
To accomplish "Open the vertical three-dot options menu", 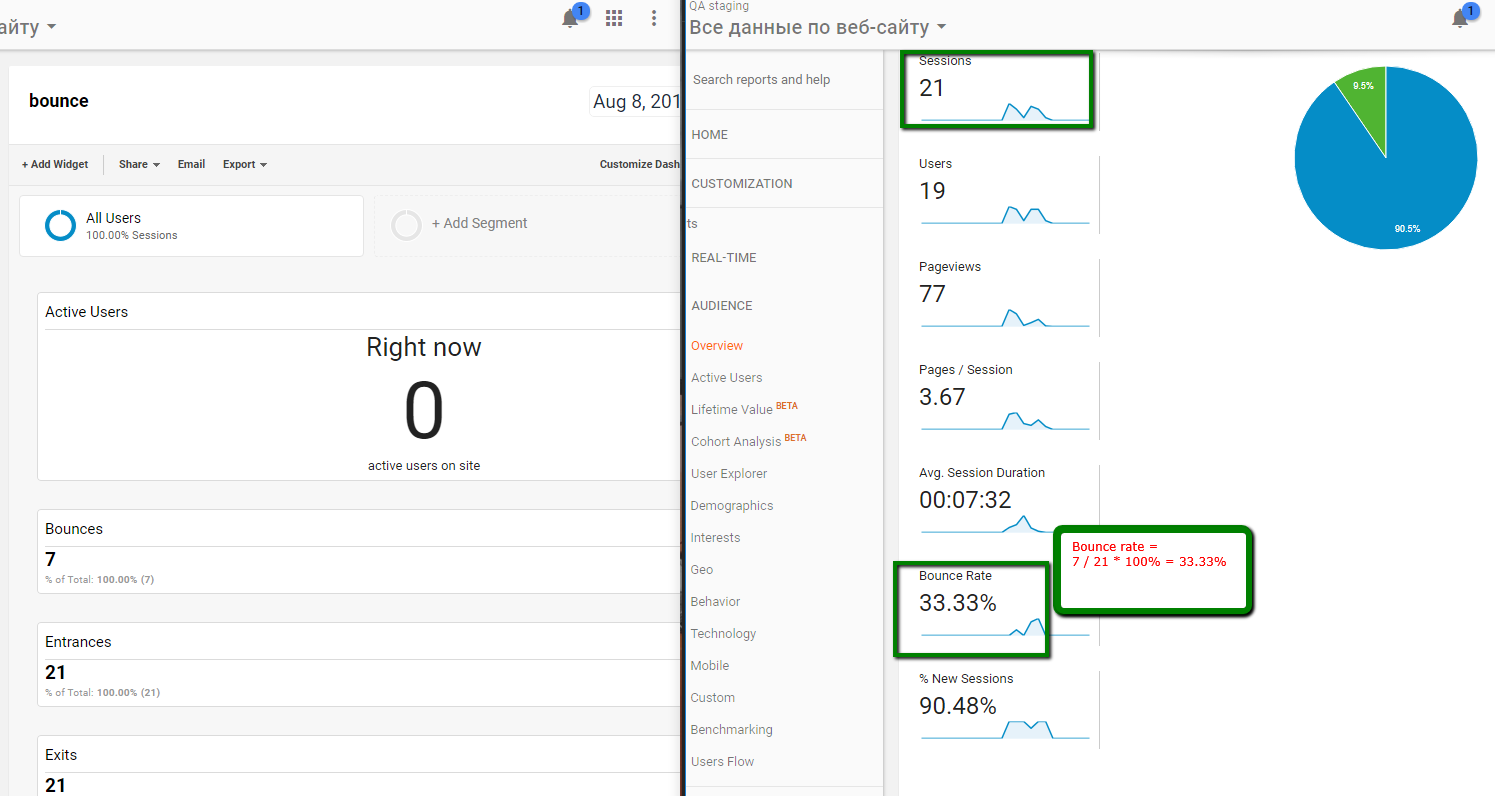I will [x=654, y=18].
